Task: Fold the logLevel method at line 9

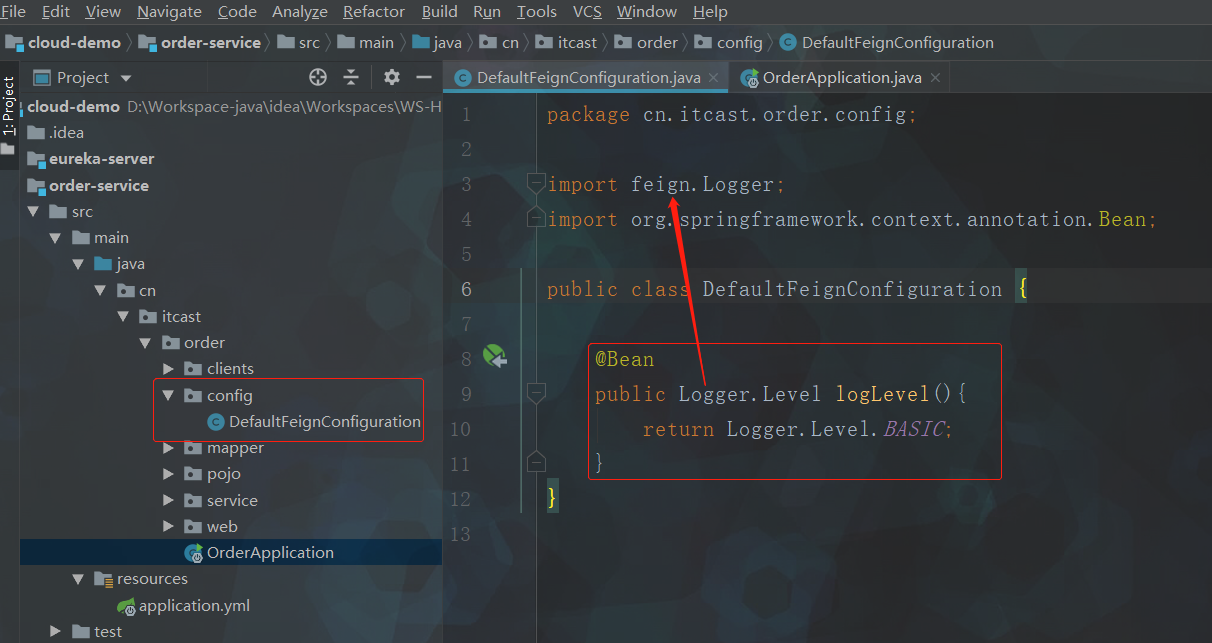Action: pyautogui.click(x=536, y=393)
